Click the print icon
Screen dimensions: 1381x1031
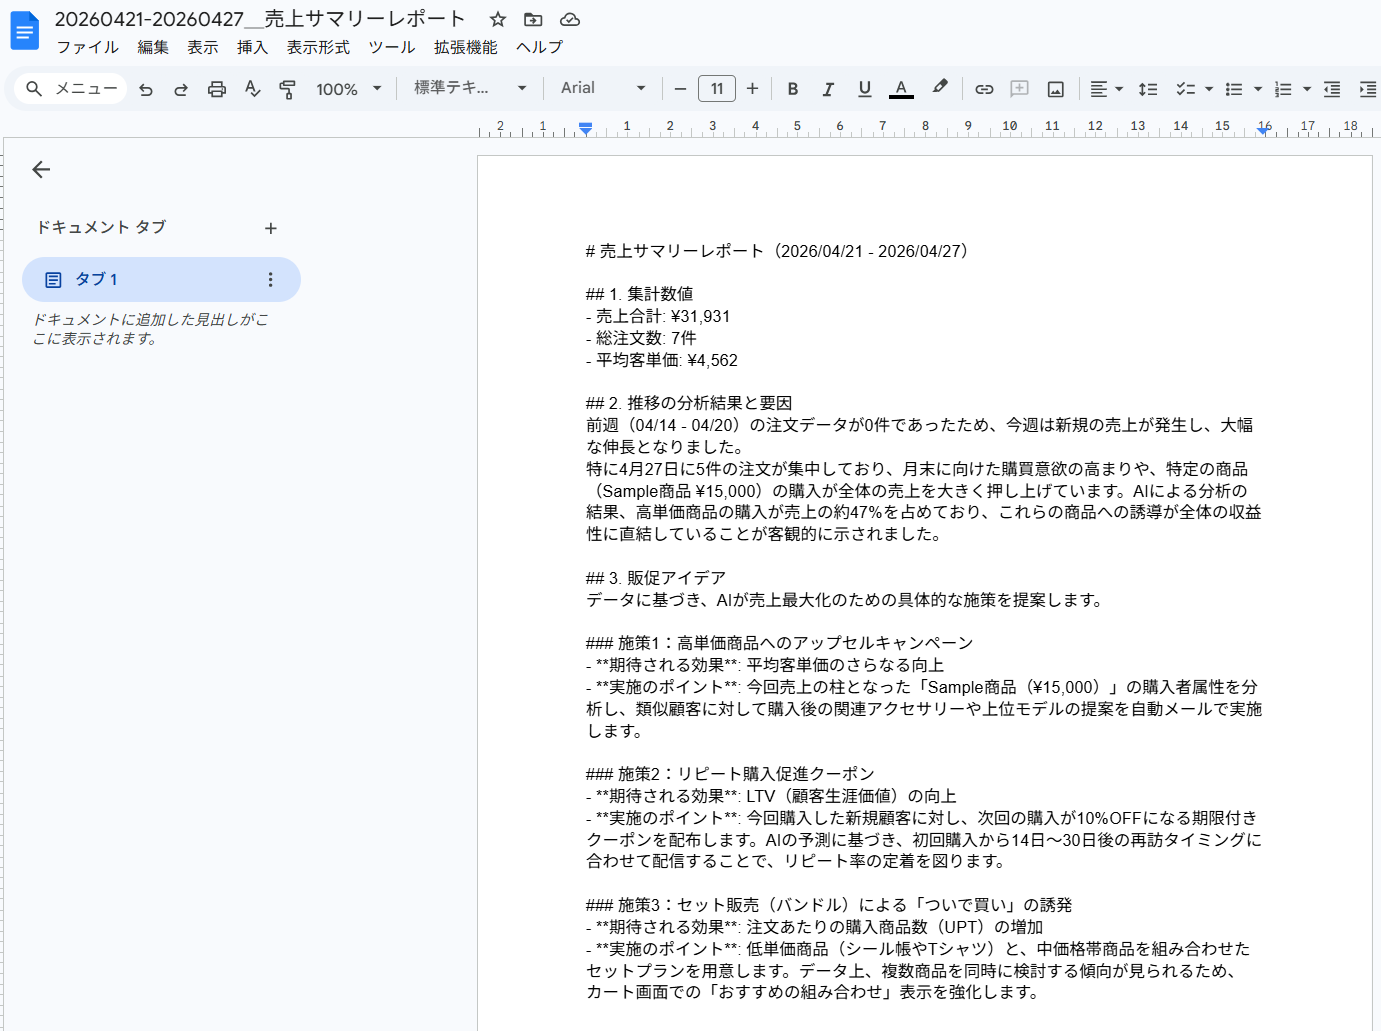pos(216,89)
